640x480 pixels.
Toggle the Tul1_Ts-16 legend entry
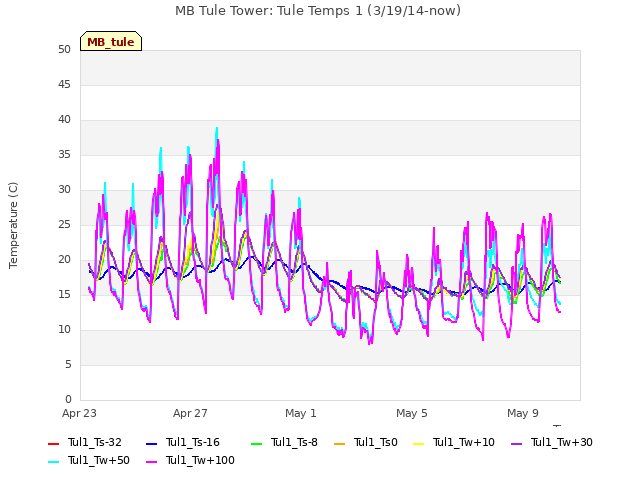[182, 442]
